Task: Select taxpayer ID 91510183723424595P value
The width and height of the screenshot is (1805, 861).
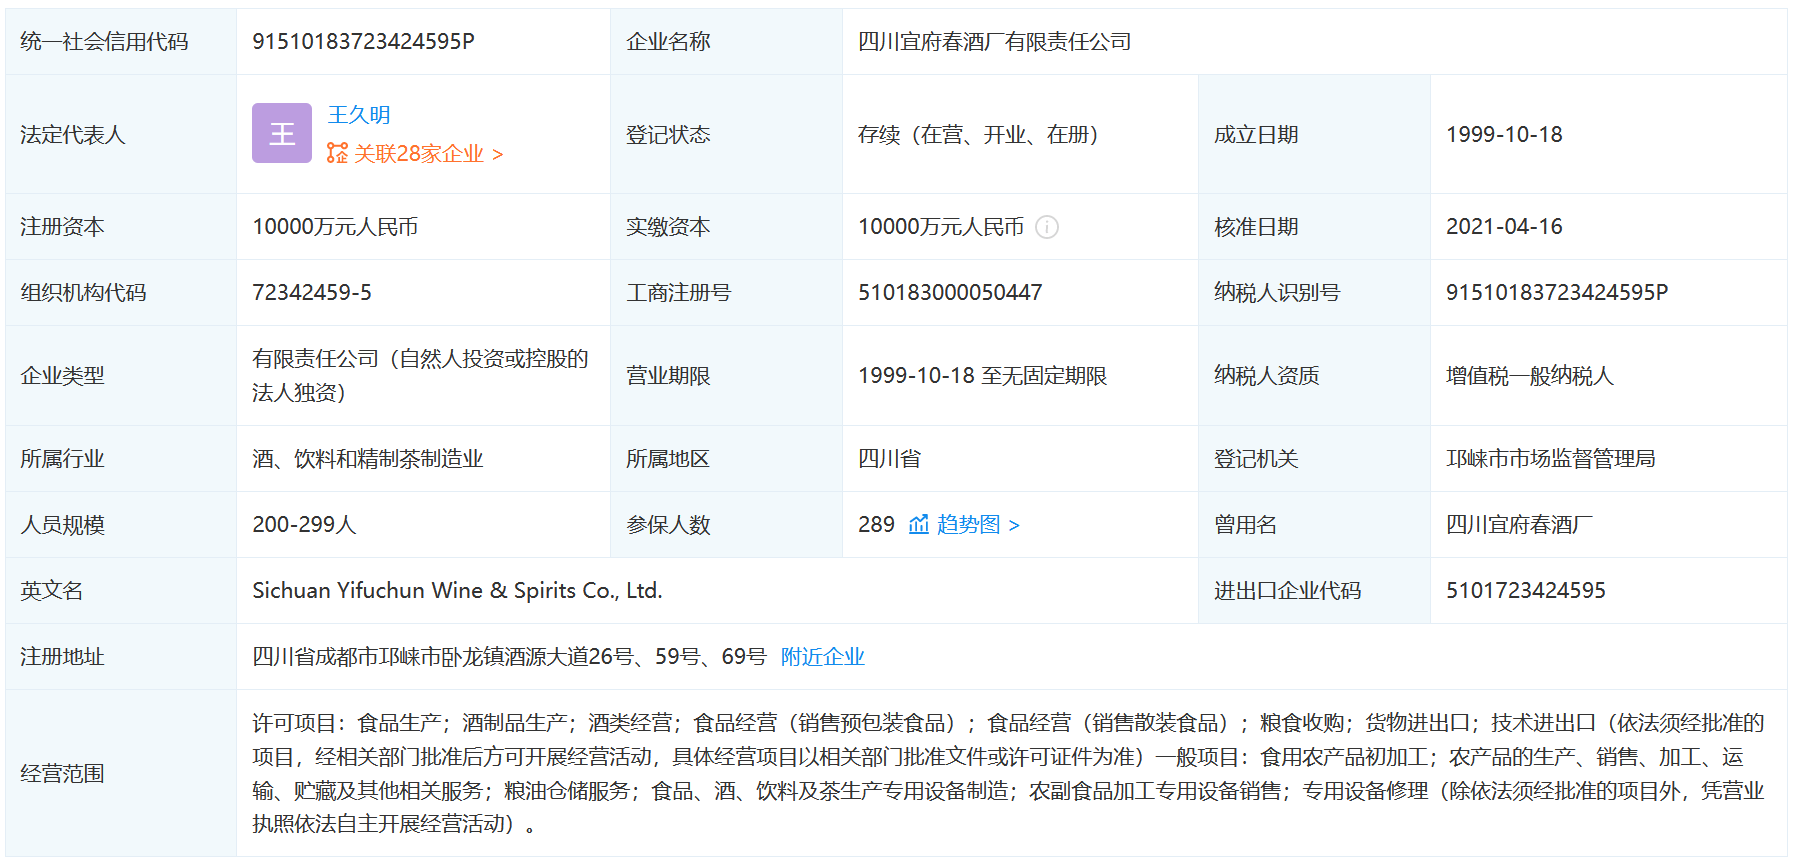Action: [1557, 293]
